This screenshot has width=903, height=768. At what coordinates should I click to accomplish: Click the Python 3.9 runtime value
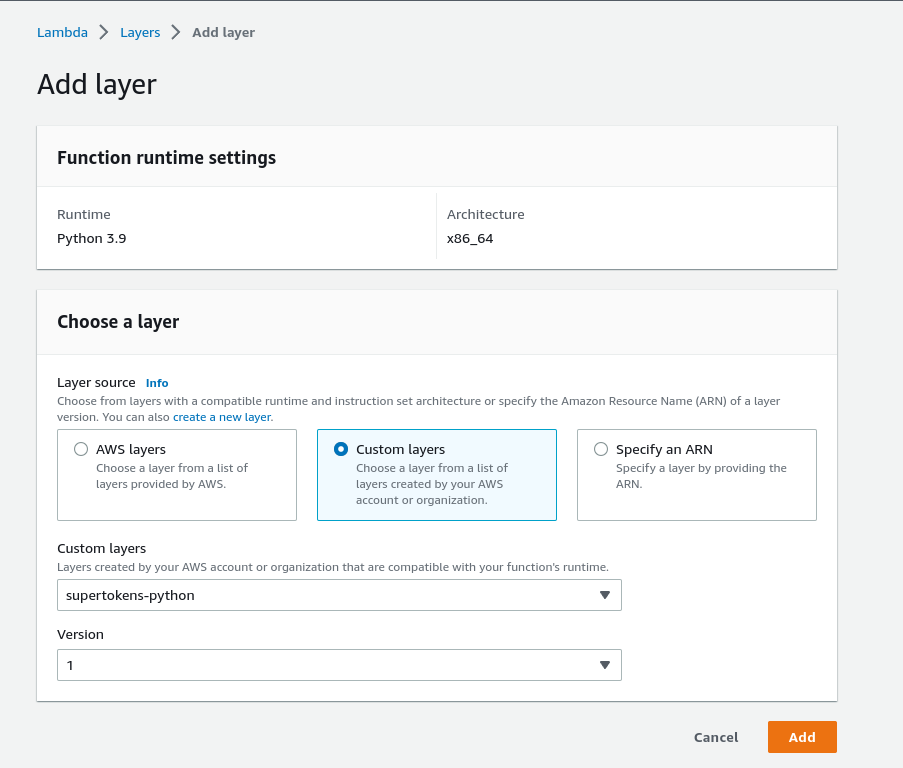pyautogui.click(x=91, y=238)
